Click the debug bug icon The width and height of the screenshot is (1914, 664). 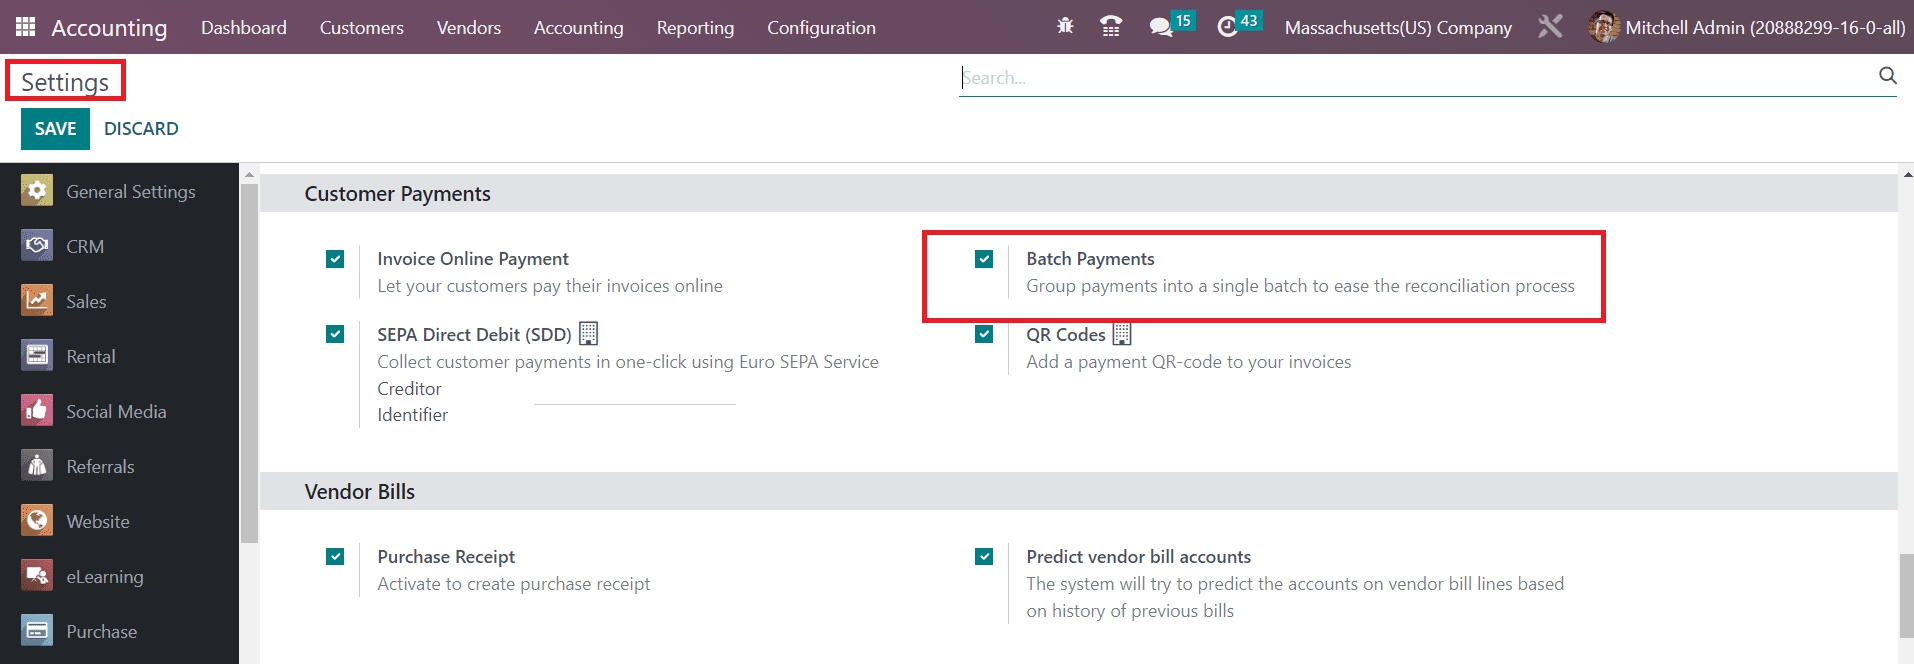point(1065,27)
